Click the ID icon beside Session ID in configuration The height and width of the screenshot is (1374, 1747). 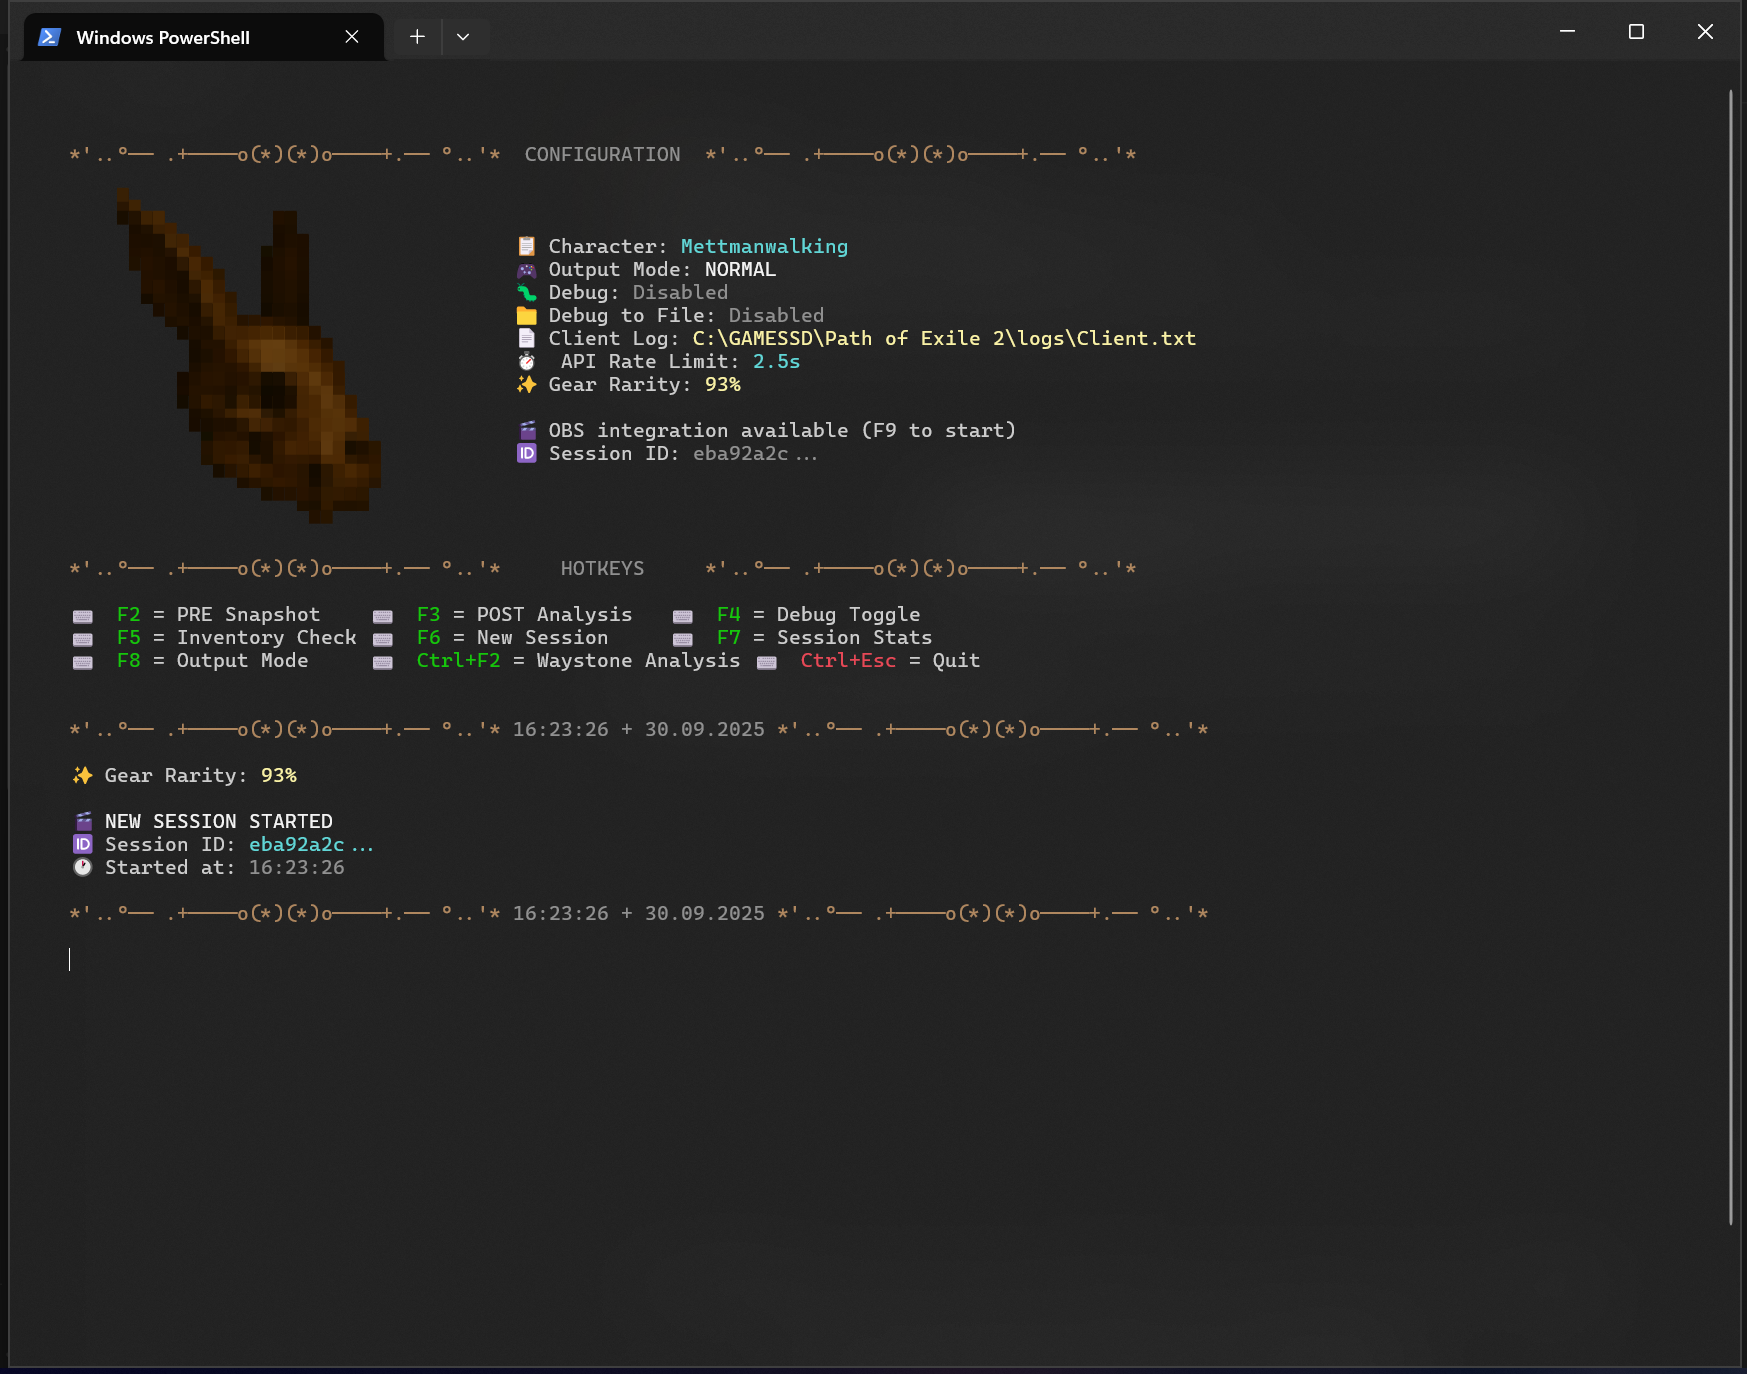point(527,453)
